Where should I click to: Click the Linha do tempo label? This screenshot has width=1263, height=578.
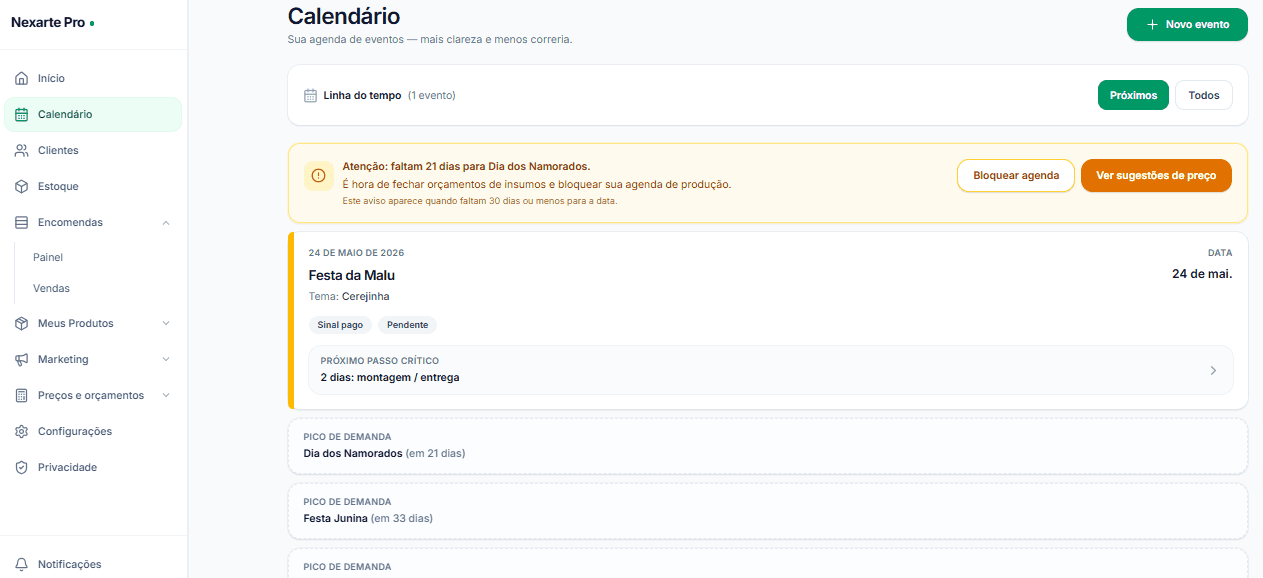pyautogui.click(x=362, y=96)
